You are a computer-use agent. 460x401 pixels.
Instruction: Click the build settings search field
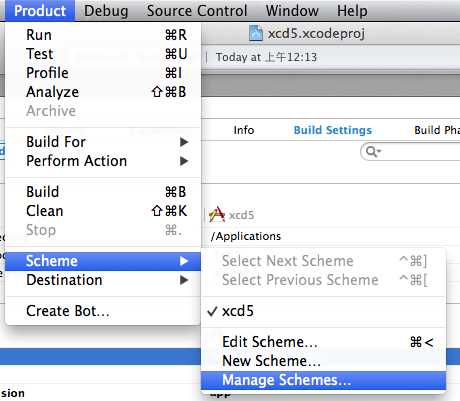tap(411, 152)
